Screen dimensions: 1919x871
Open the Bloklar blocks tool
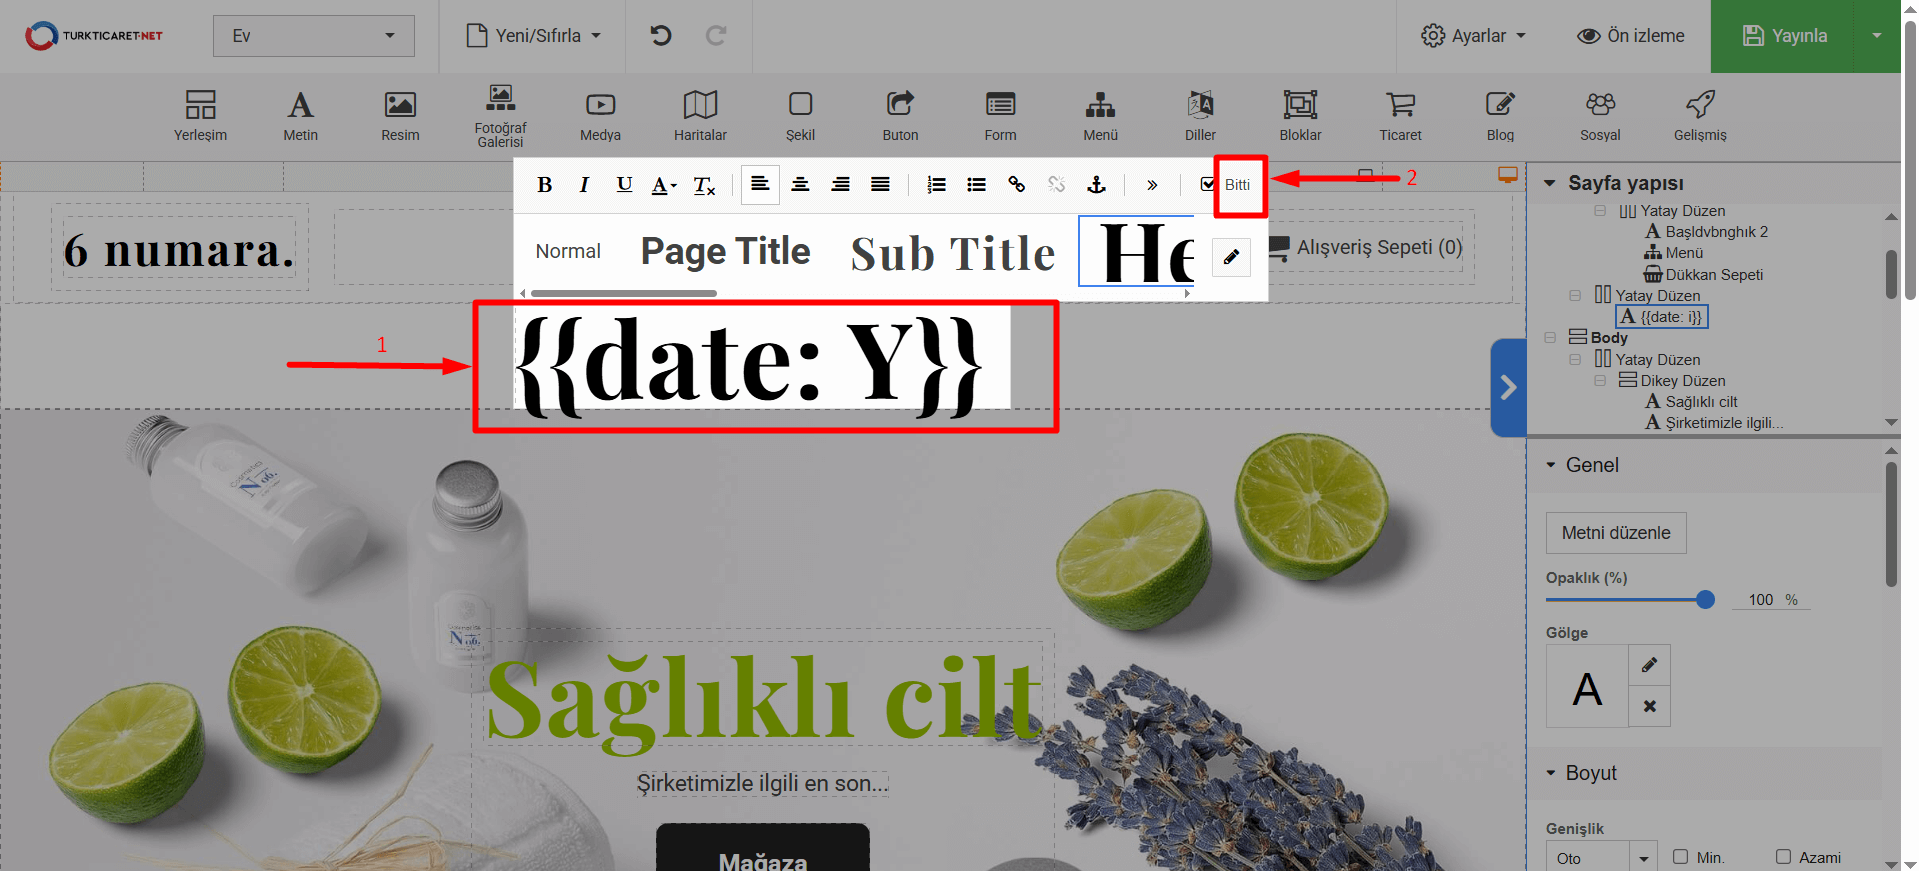point(1300,116)
